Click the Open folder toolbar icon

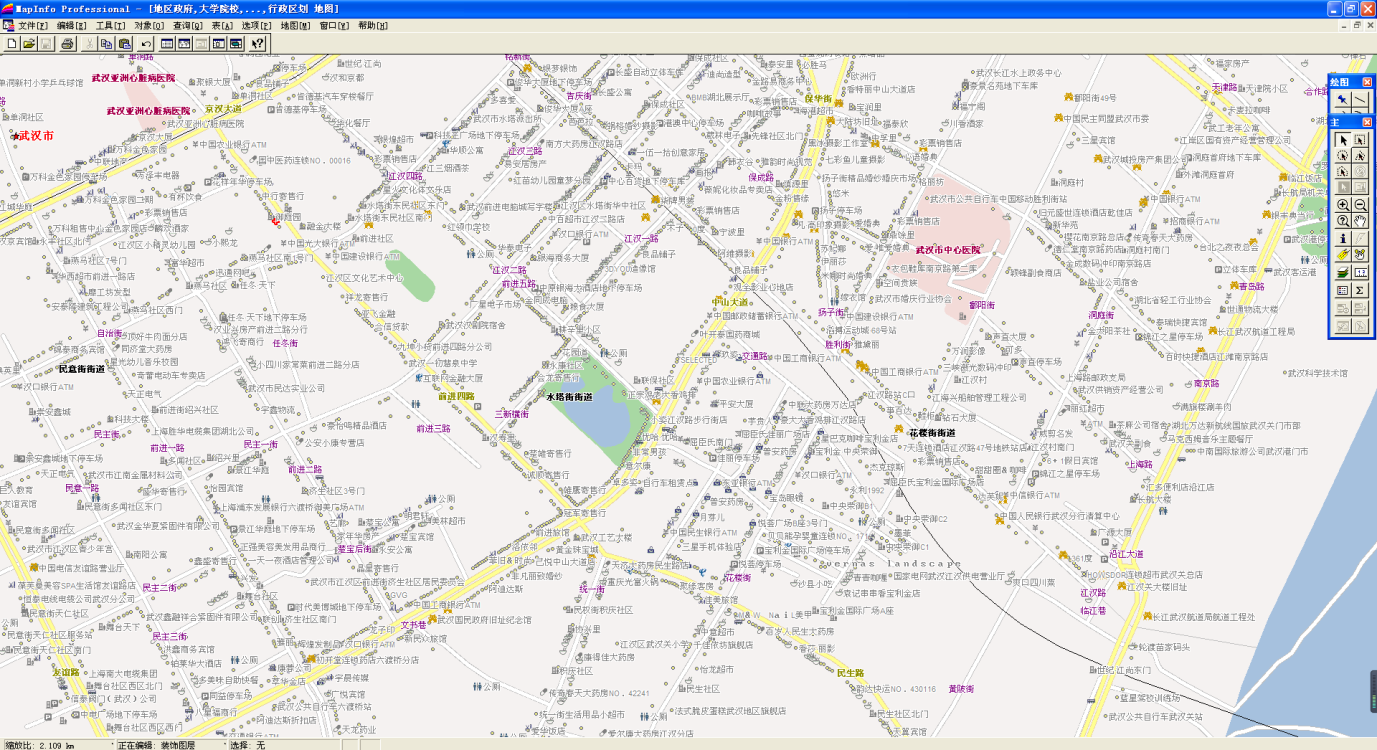pos(30,43)
